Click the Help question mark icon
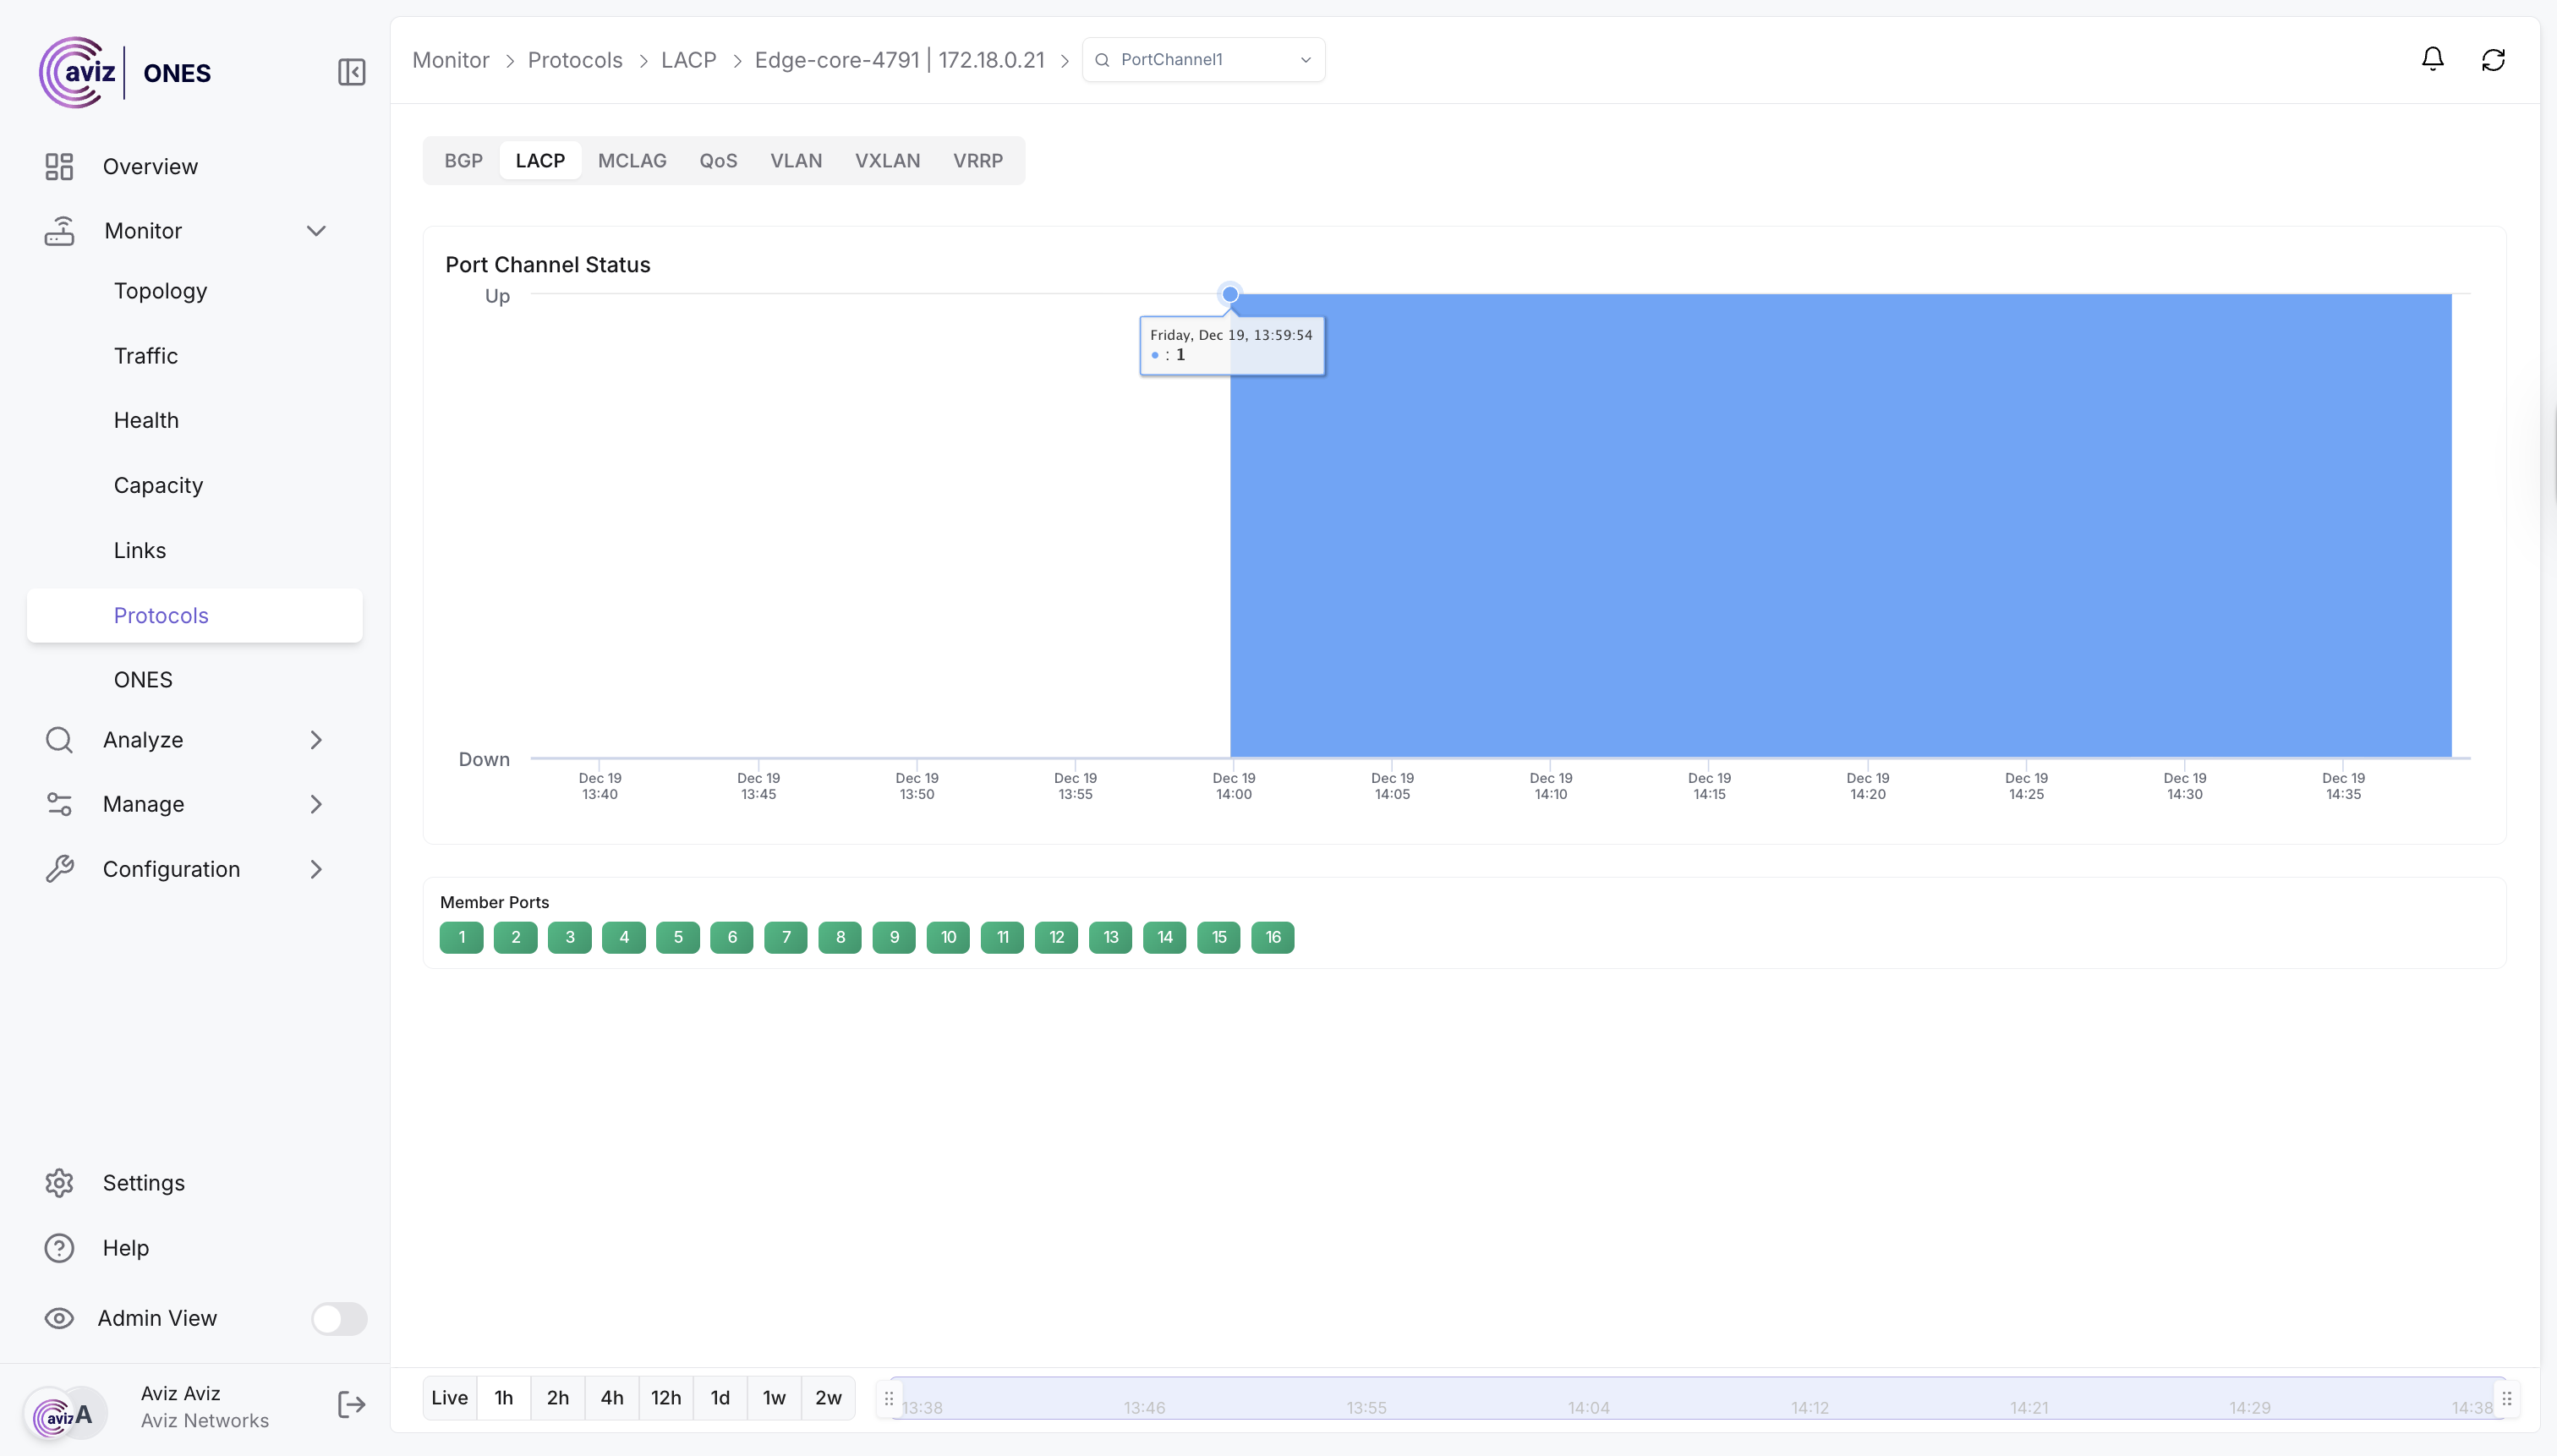 click(x=59, y=1248)
